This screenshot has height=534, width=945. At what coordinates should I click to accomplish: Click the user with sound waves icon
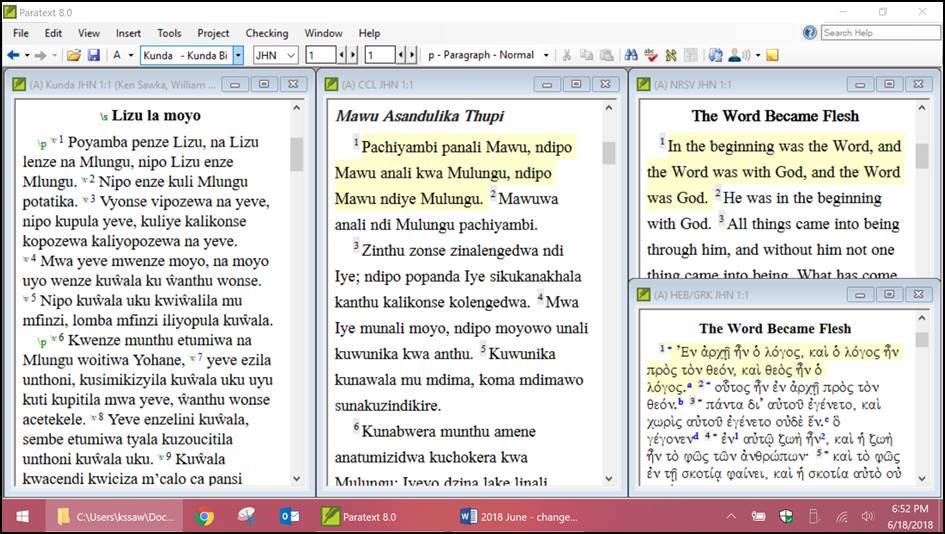coord(738,55)
